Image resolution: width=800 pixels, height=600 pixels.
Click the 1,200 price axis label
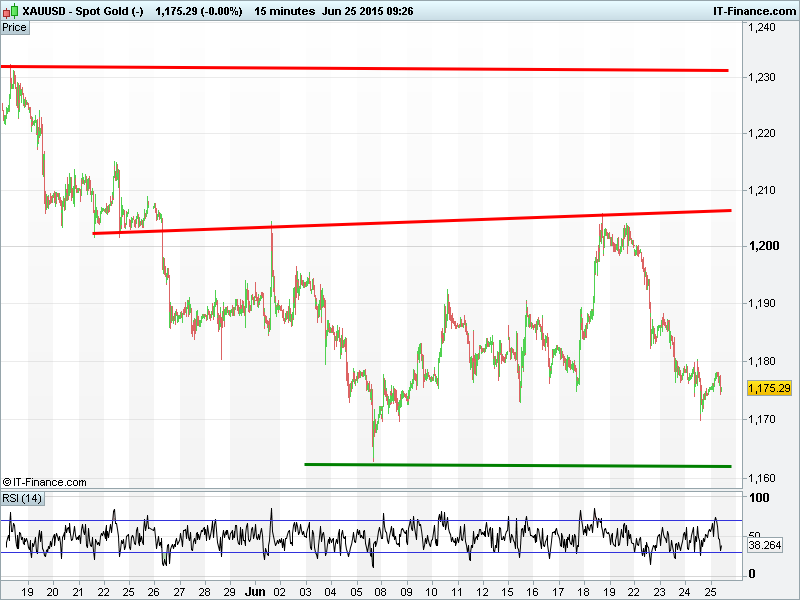coord(763,246)
